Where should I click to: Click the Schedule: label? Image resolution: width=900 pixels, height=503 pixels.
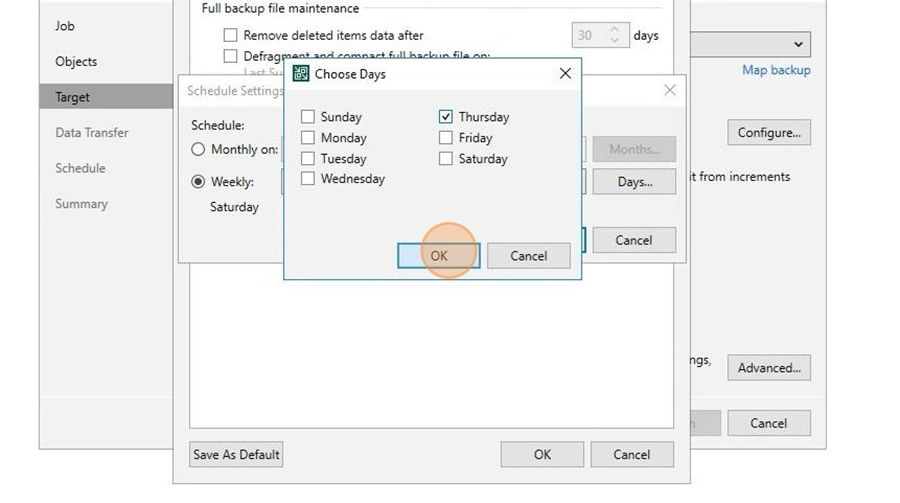pyautogui.click(x=218, y=125)
